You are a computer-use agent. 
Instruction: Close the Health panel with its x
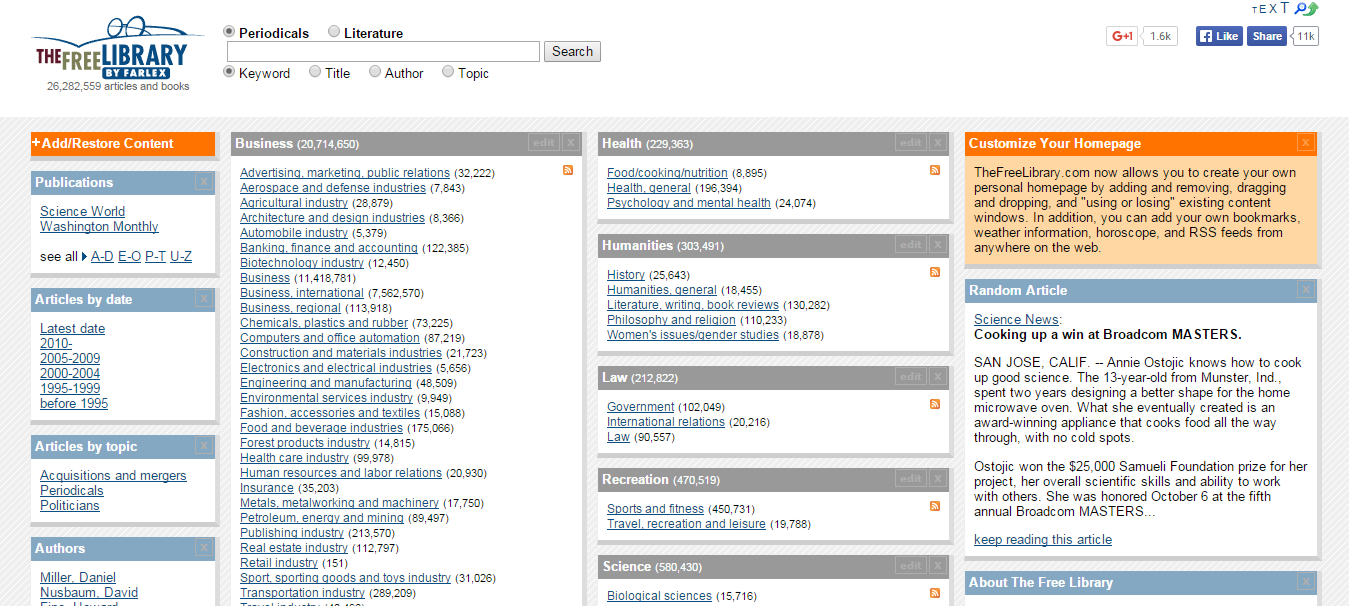tap(937, 143)
